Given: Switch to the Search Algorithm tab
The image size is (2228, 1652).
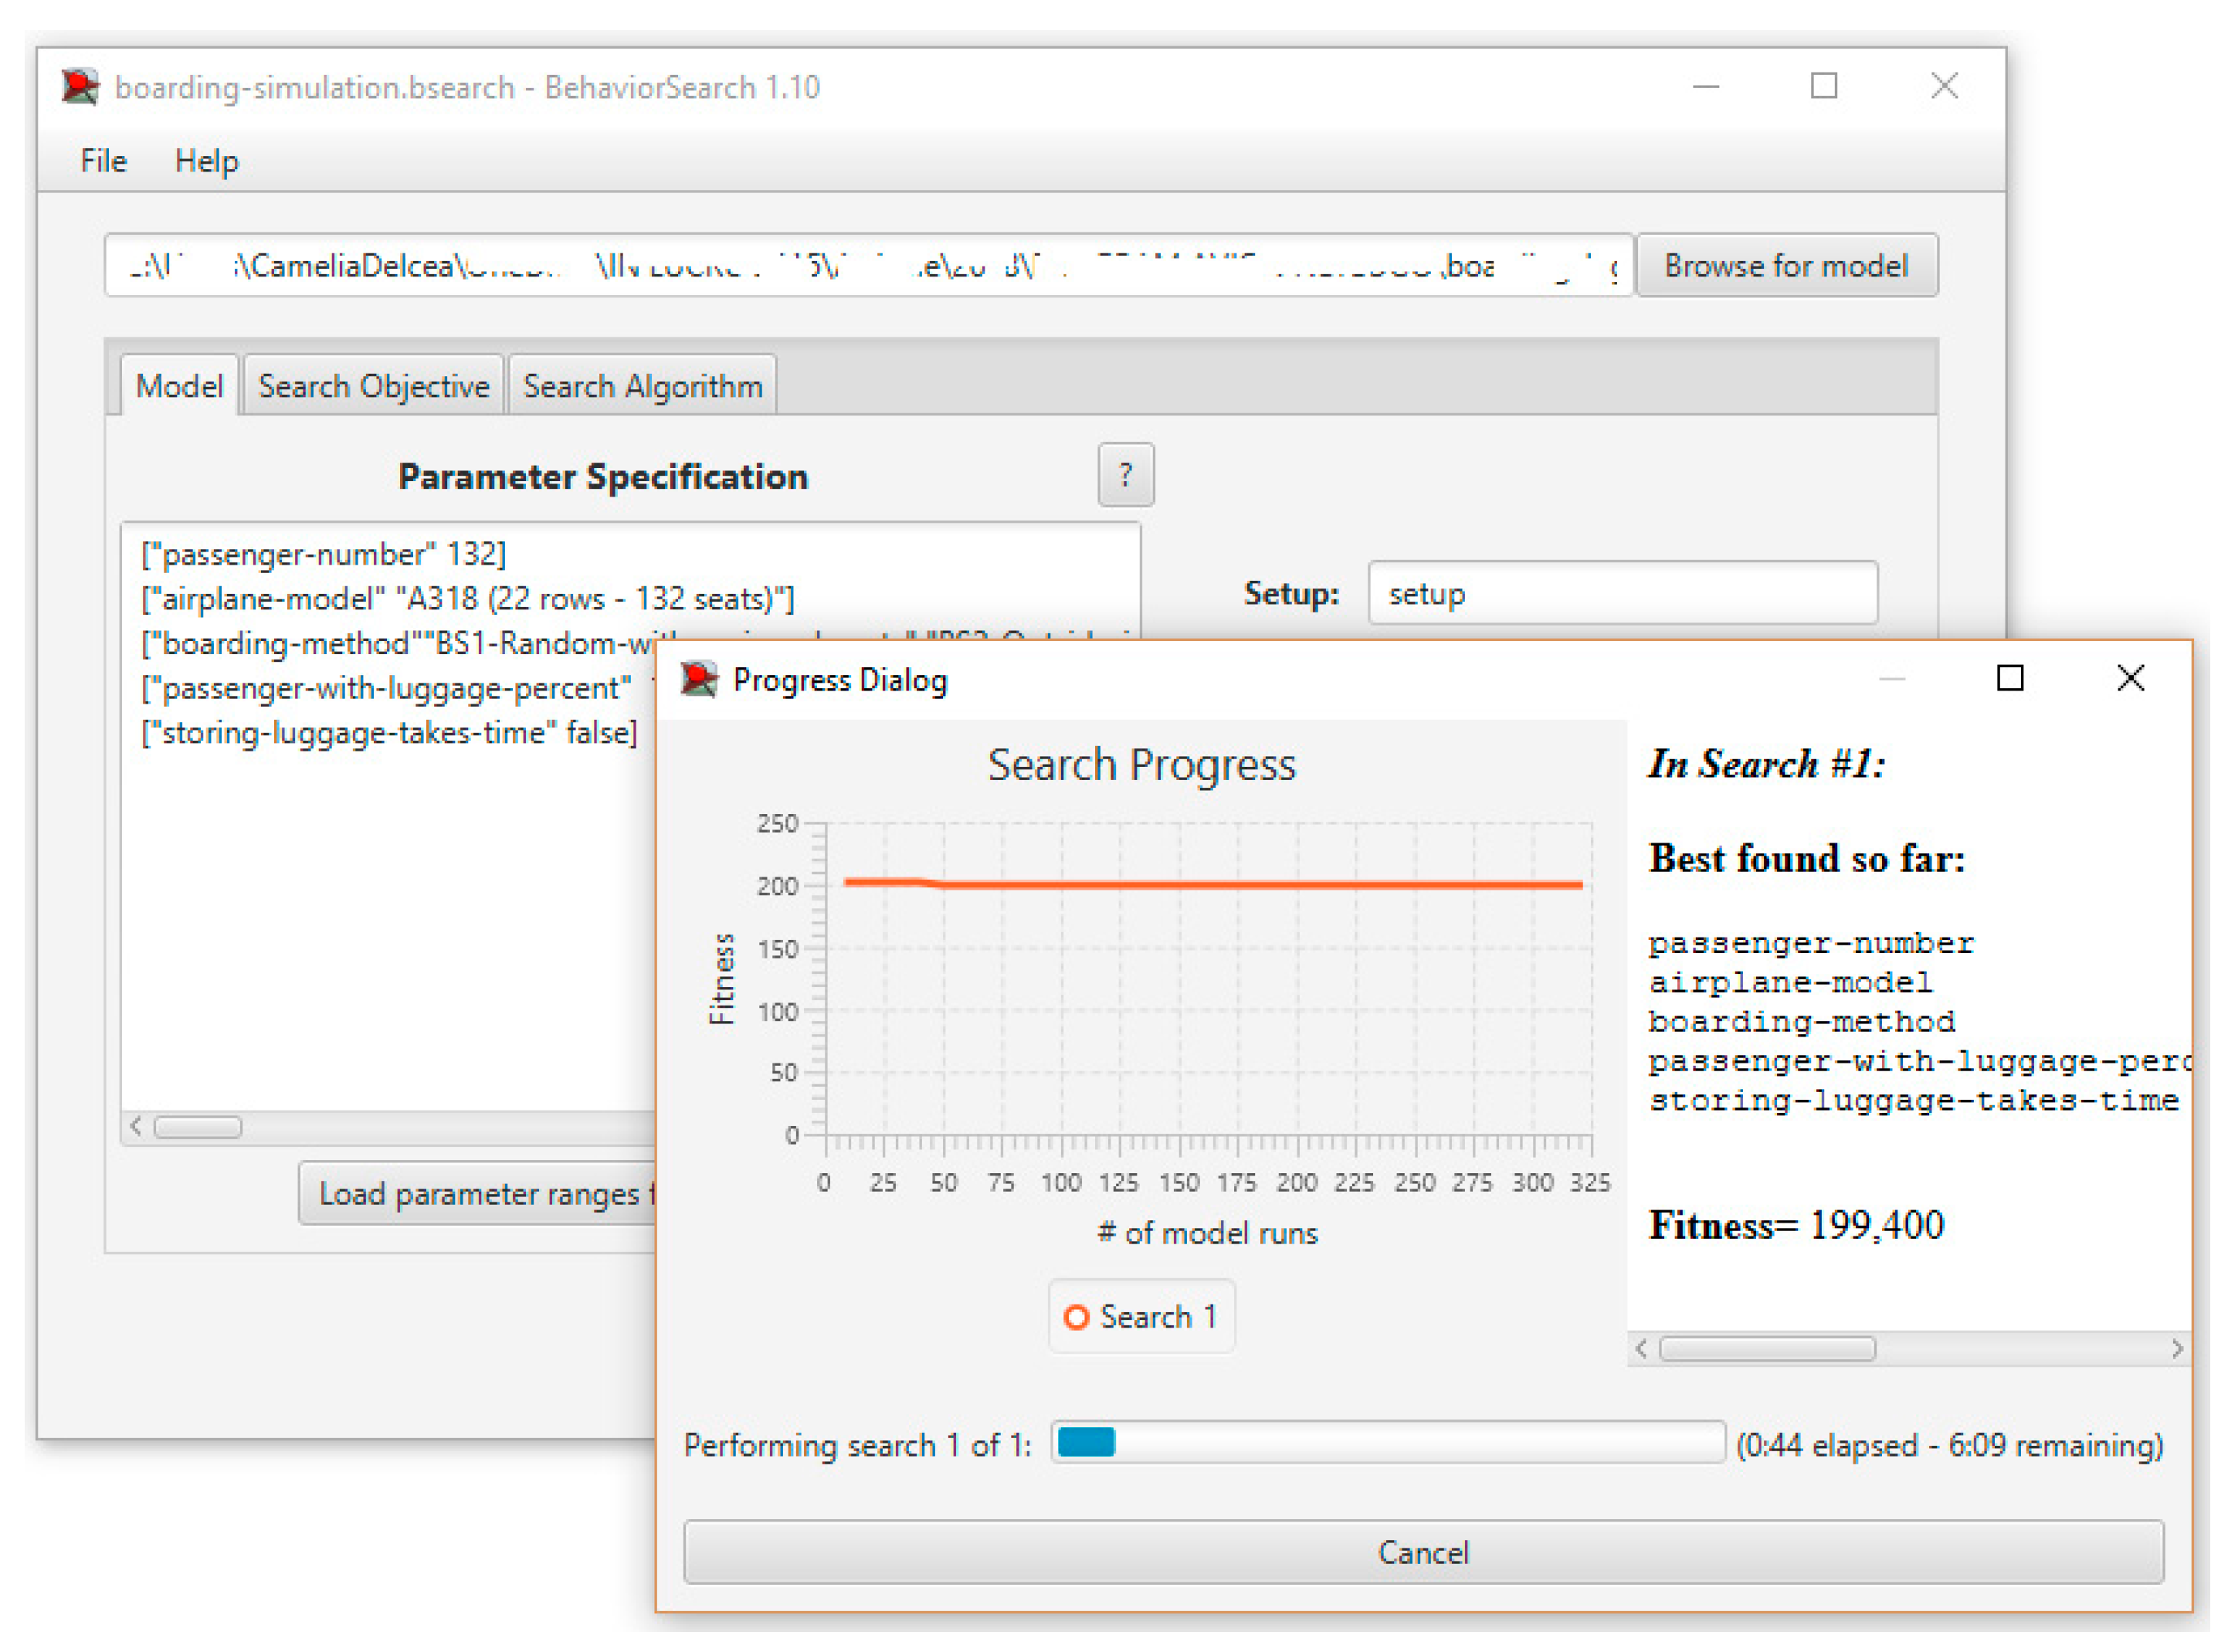Looking at the screenshot, I should [x=642, y=386].
